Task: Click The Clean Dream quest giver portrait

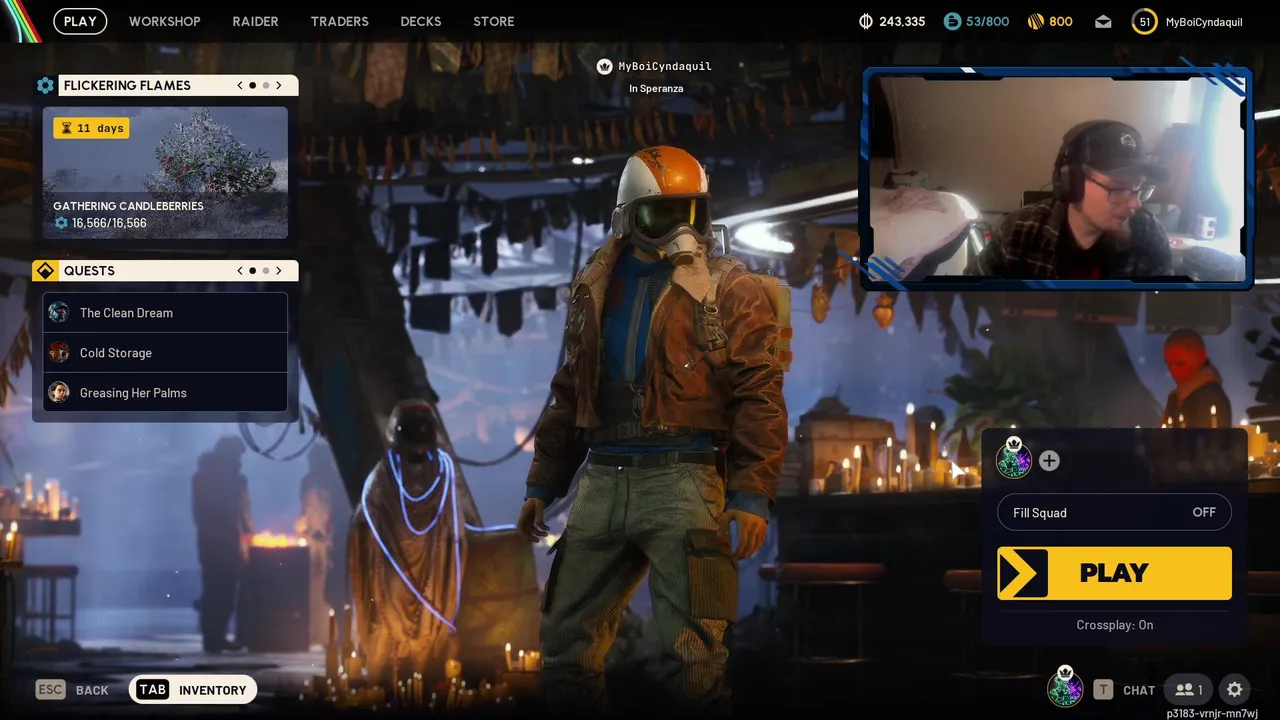Action: click(x=60, y=313)
